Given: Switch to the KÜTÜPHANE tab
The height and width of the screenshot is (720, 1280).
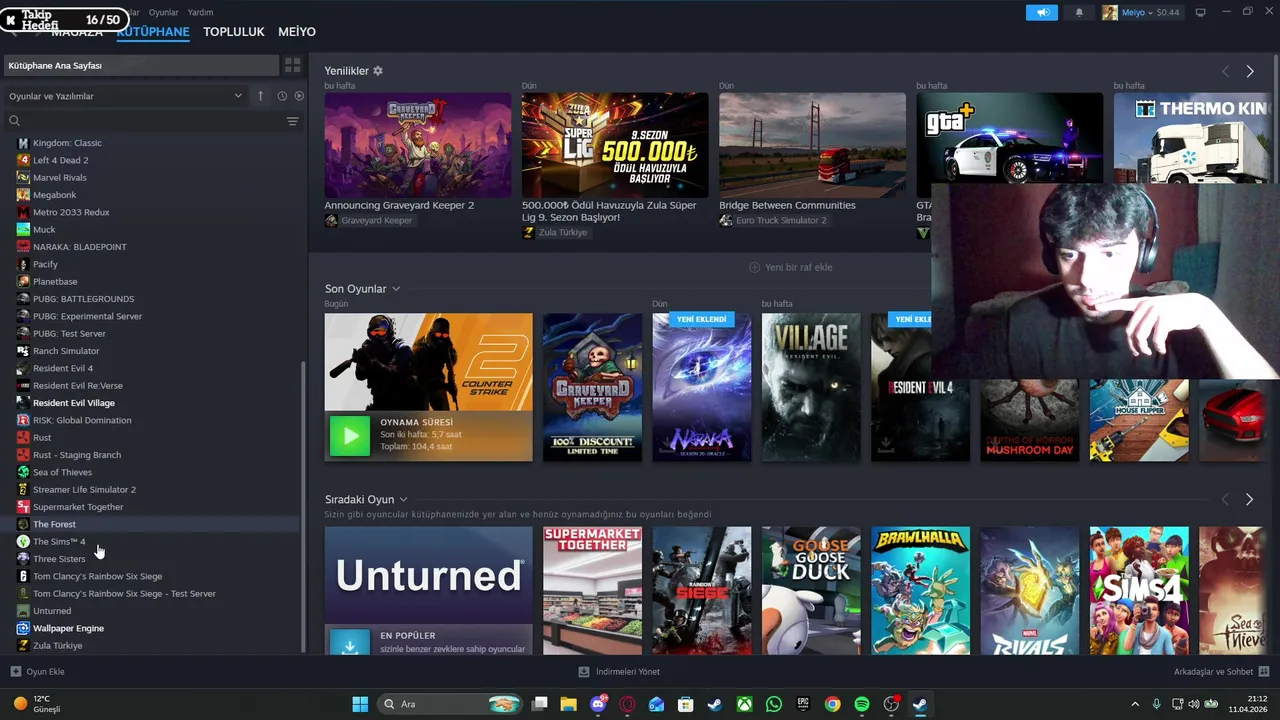Looking at the screenshot, I should pos(153,32).
